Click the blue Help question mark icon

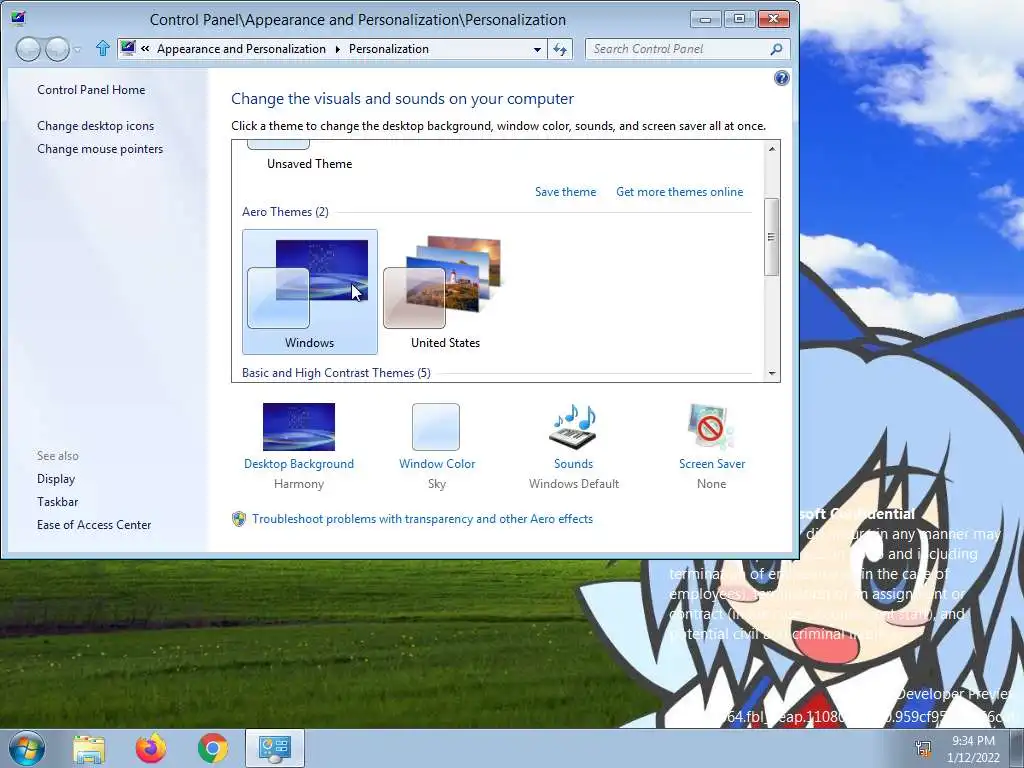(781, 78)
